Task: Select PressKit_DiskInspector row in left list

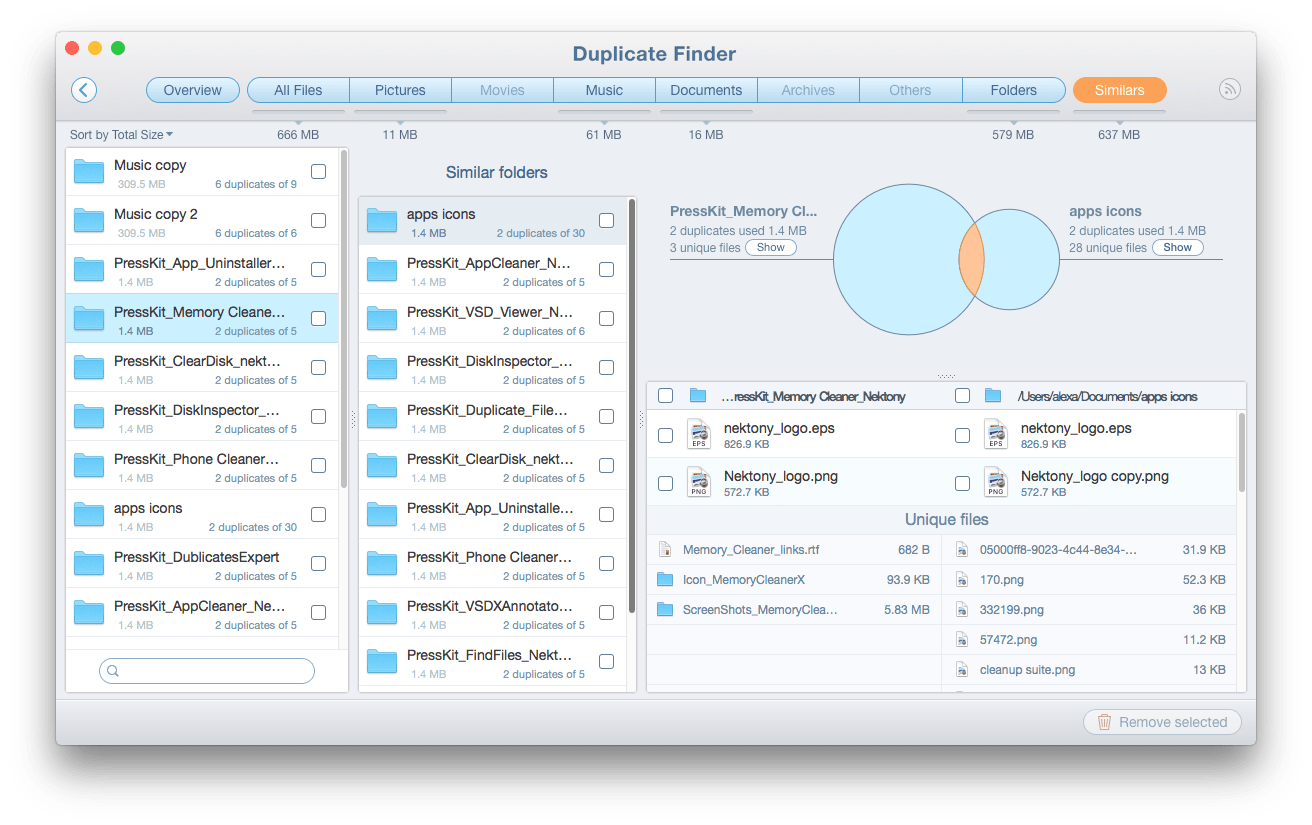Action: (202, 417)
